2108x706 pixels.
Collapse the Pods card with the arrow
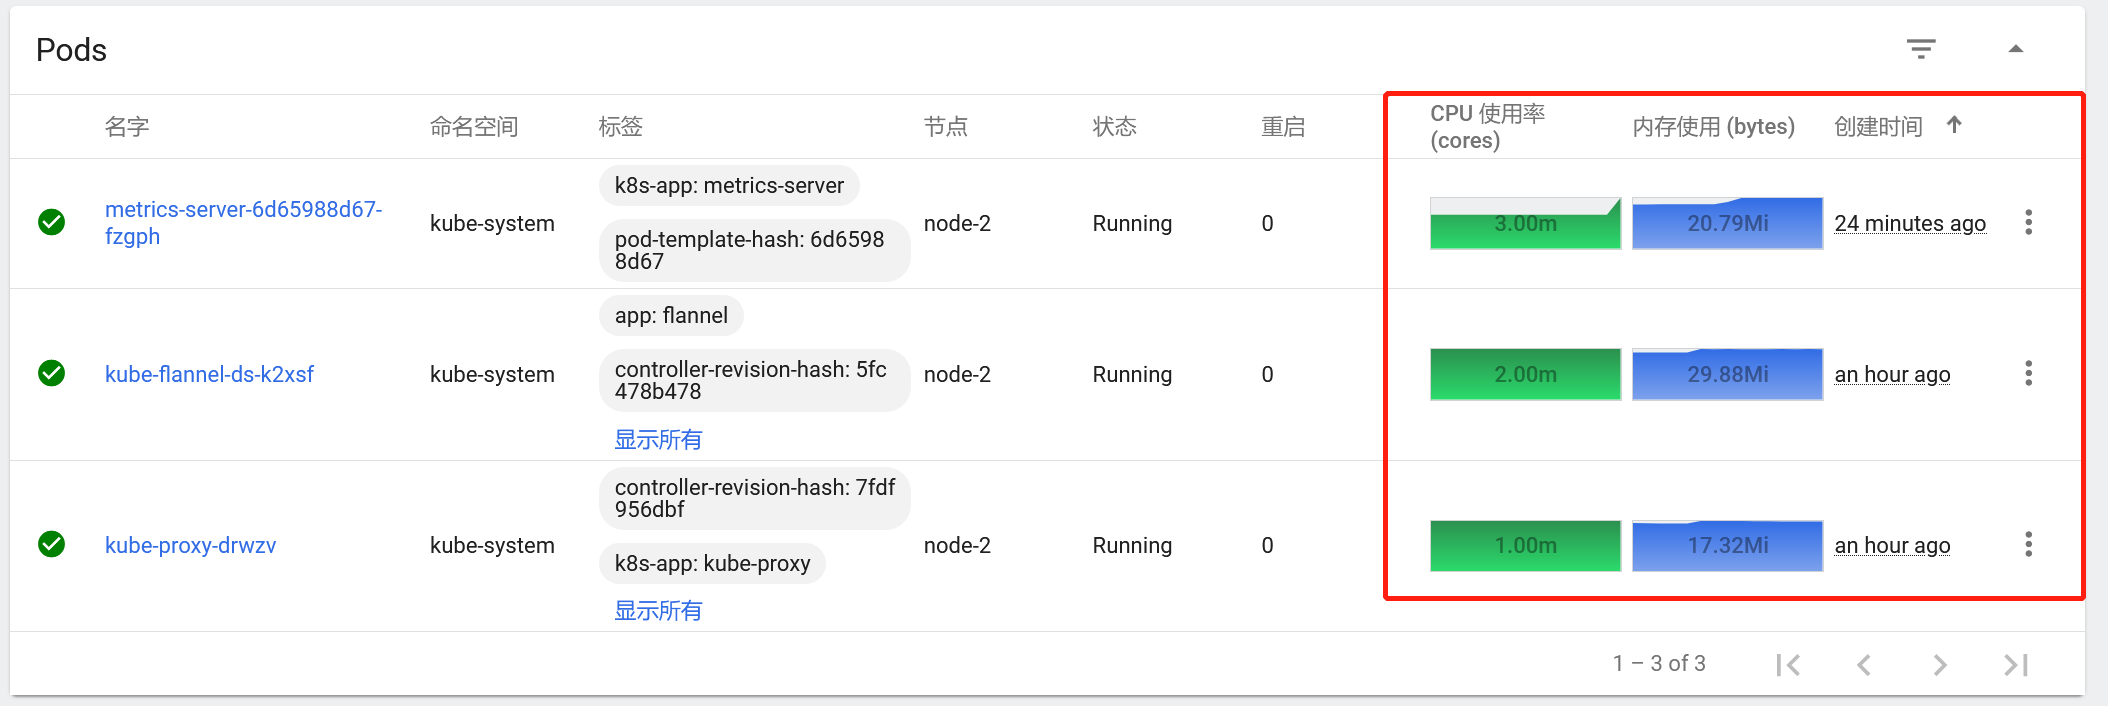(x=2016, y=49)
